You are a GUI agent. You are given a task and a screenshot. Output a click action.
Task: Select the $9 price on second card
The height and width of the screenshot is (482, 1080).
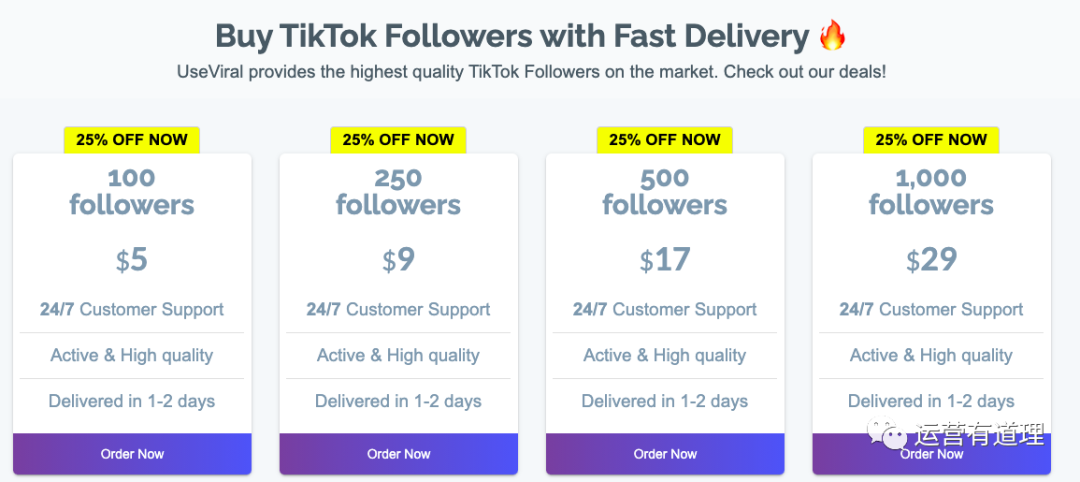pos(398,260)
